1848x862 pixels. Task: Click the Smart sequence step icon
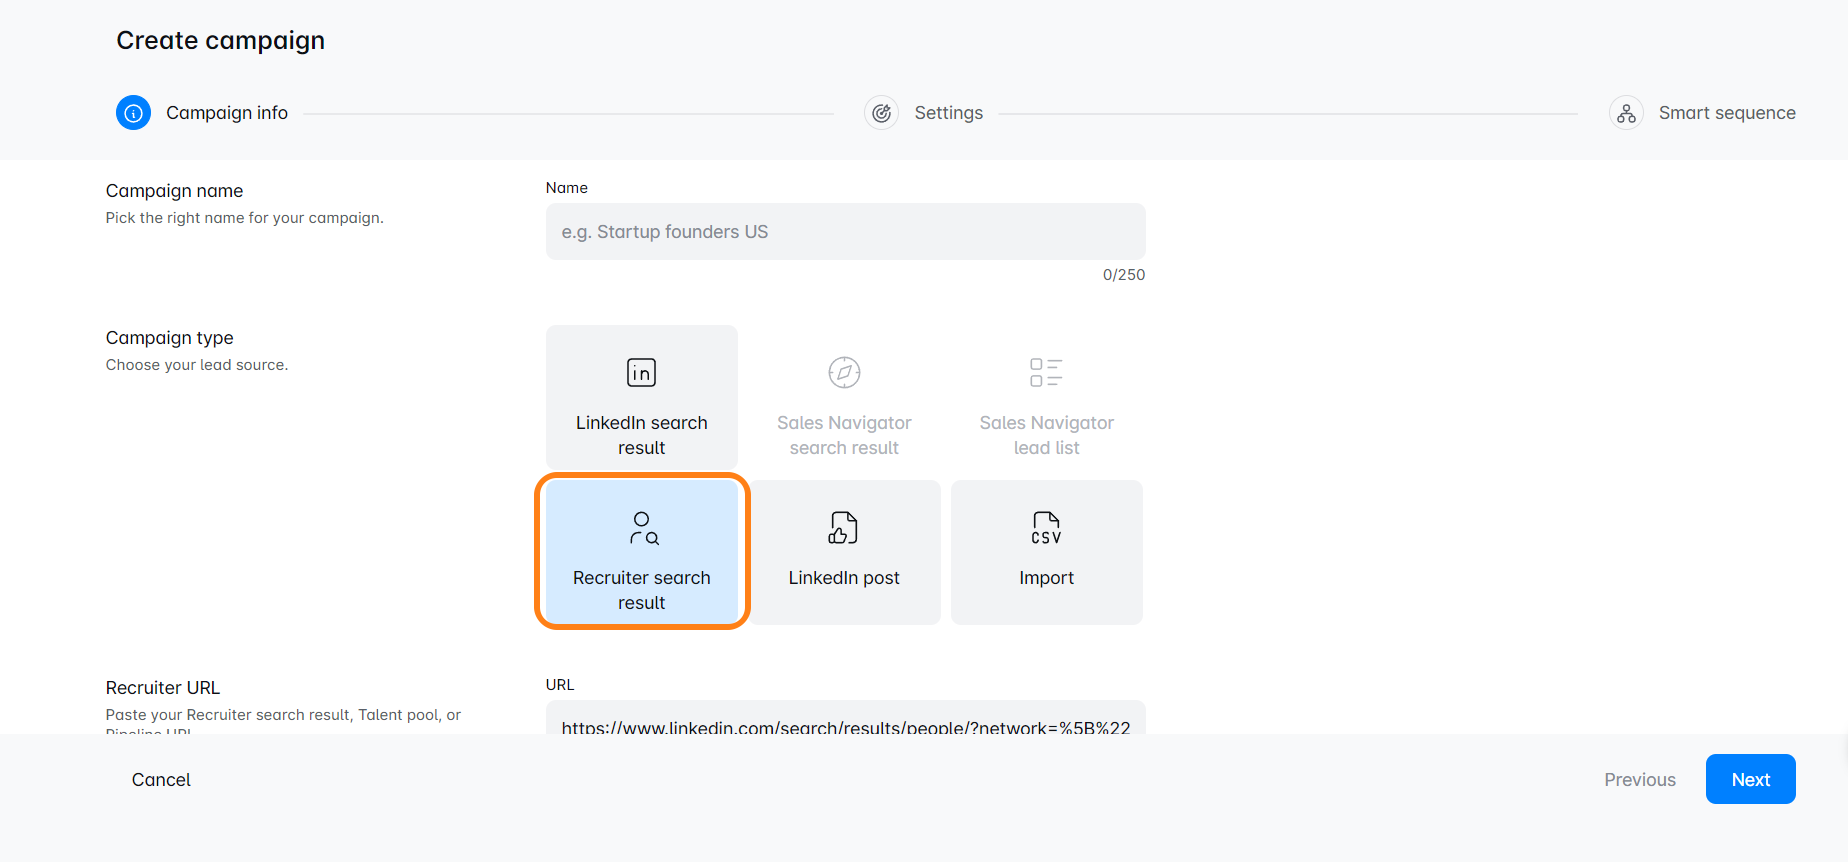[1626, 113]
